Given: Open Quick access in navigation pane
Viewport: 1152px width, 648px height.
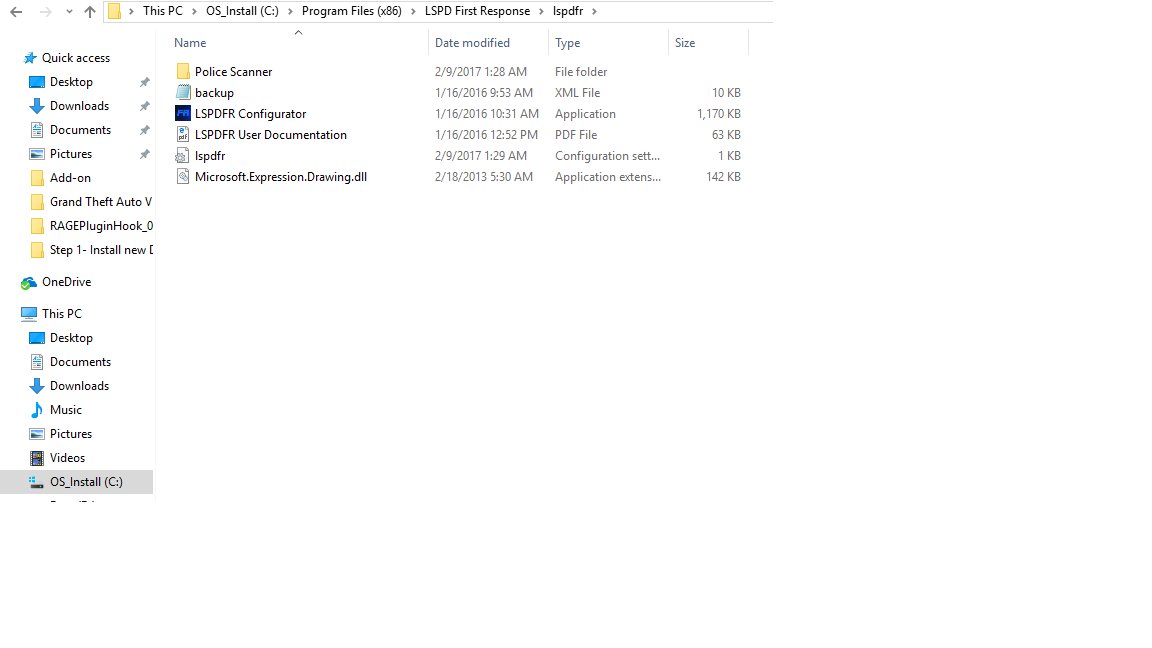Looking at the screenshot, I should click(x=76, y=58).
